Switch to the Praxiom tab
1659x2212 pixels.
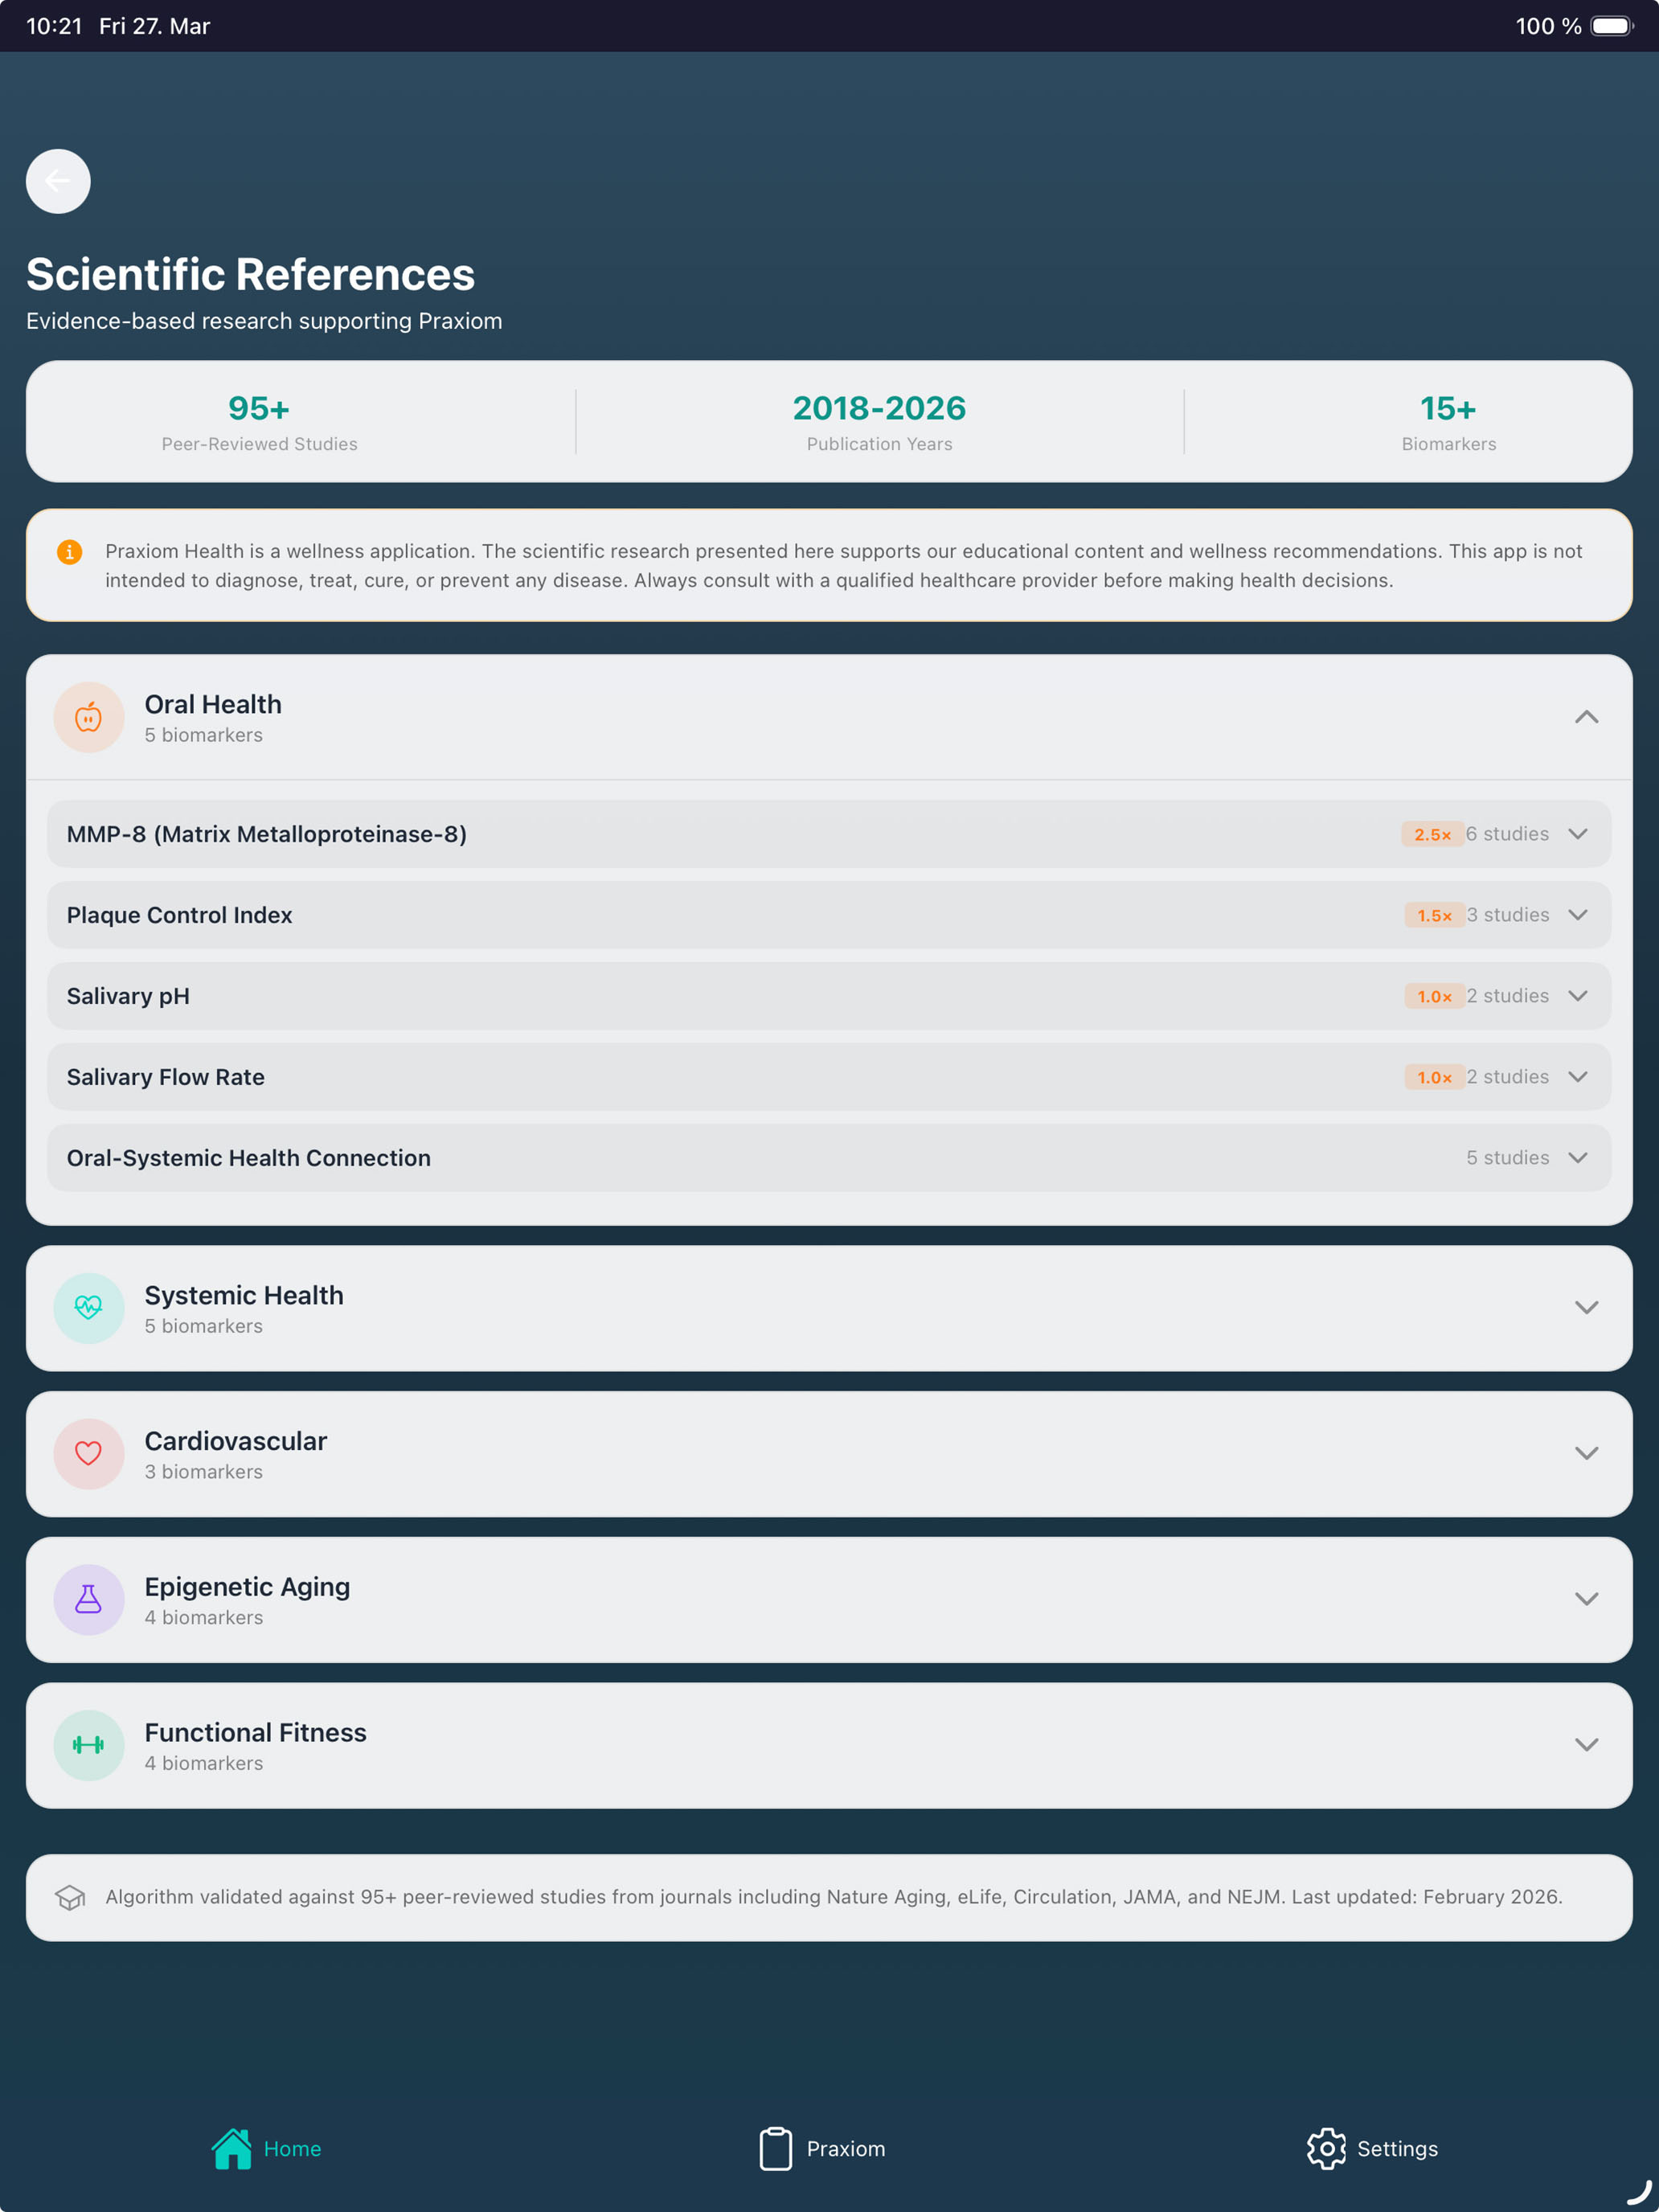(x=822, y=2149)
